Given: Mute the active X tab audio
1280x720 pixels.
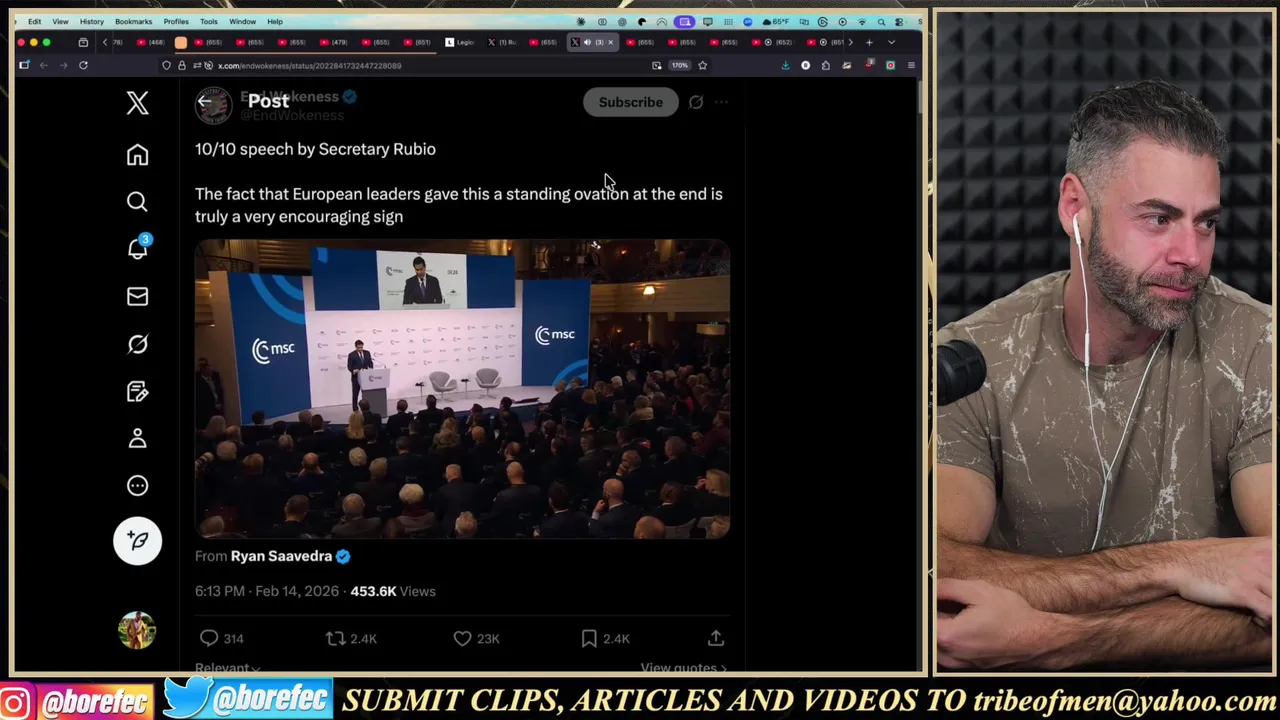Looking at the screenshot, I should tap(587, 42).
